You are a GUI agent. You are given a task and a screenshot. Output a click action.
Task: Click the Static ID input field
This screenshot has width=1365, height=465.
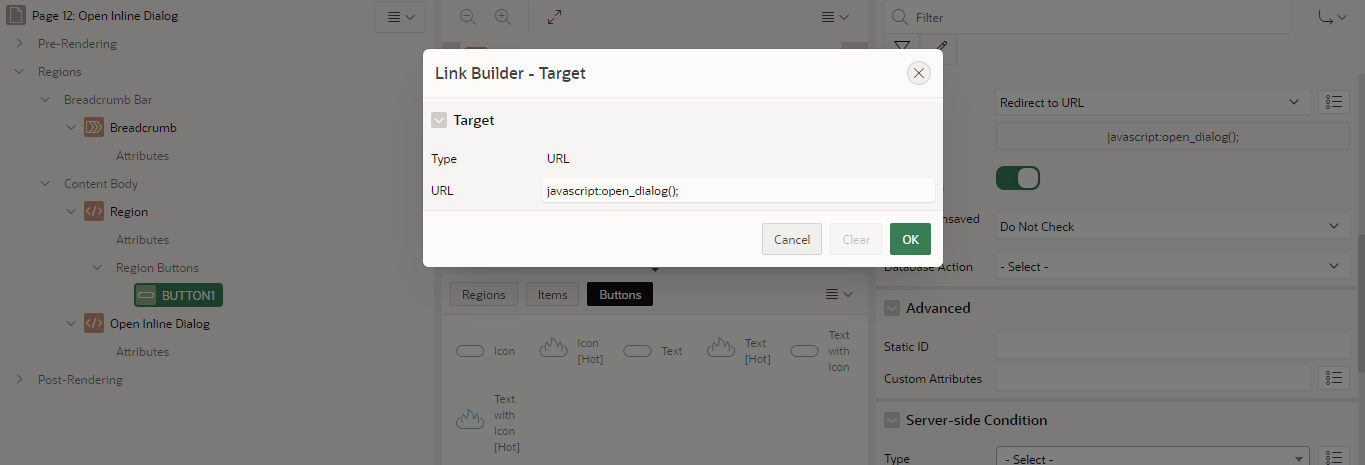pos(1172,346)
